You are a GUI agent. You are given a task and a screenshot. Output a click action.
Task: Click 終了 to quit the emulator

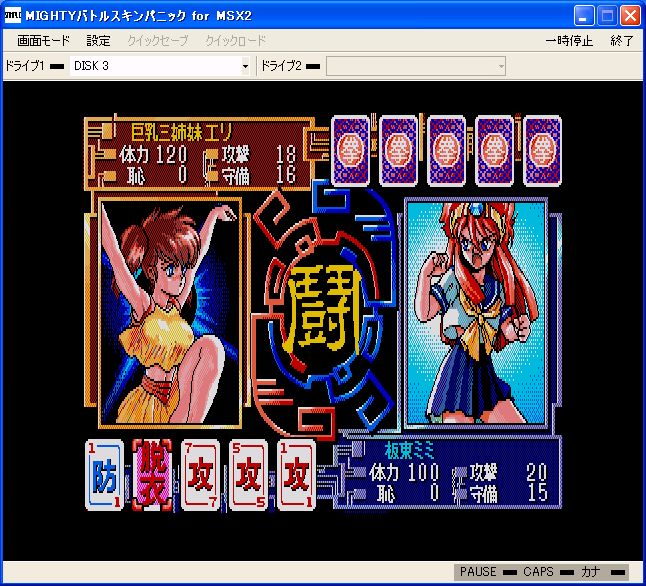[x=622, y=40]
